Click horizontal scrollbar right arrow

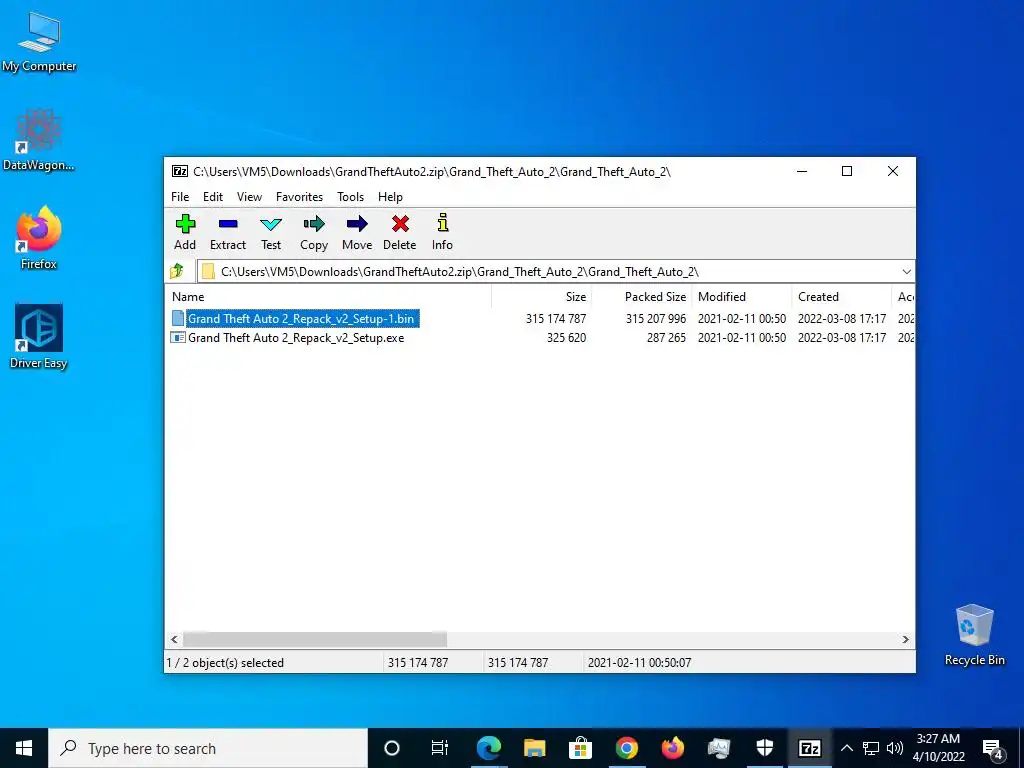906,639
